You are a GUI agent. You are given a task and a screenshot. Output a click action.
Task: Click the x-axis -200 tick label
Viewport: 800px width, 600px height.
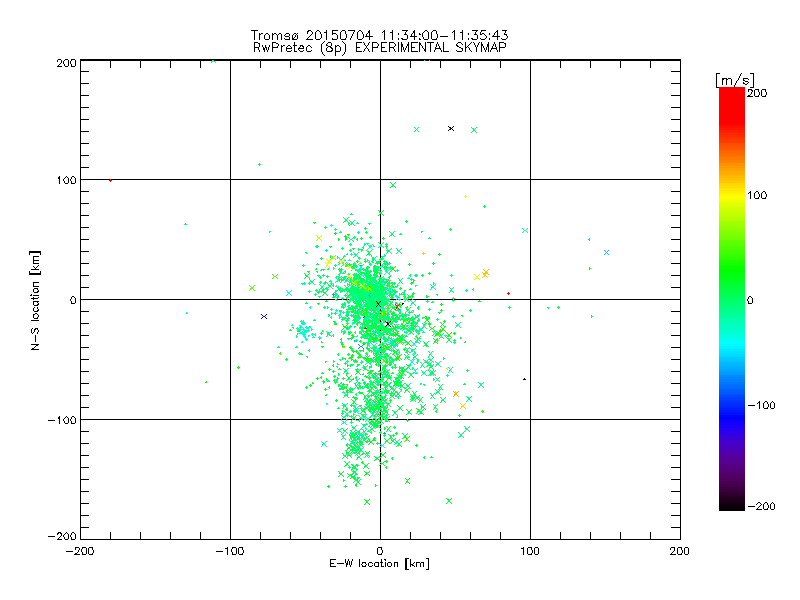80,551
